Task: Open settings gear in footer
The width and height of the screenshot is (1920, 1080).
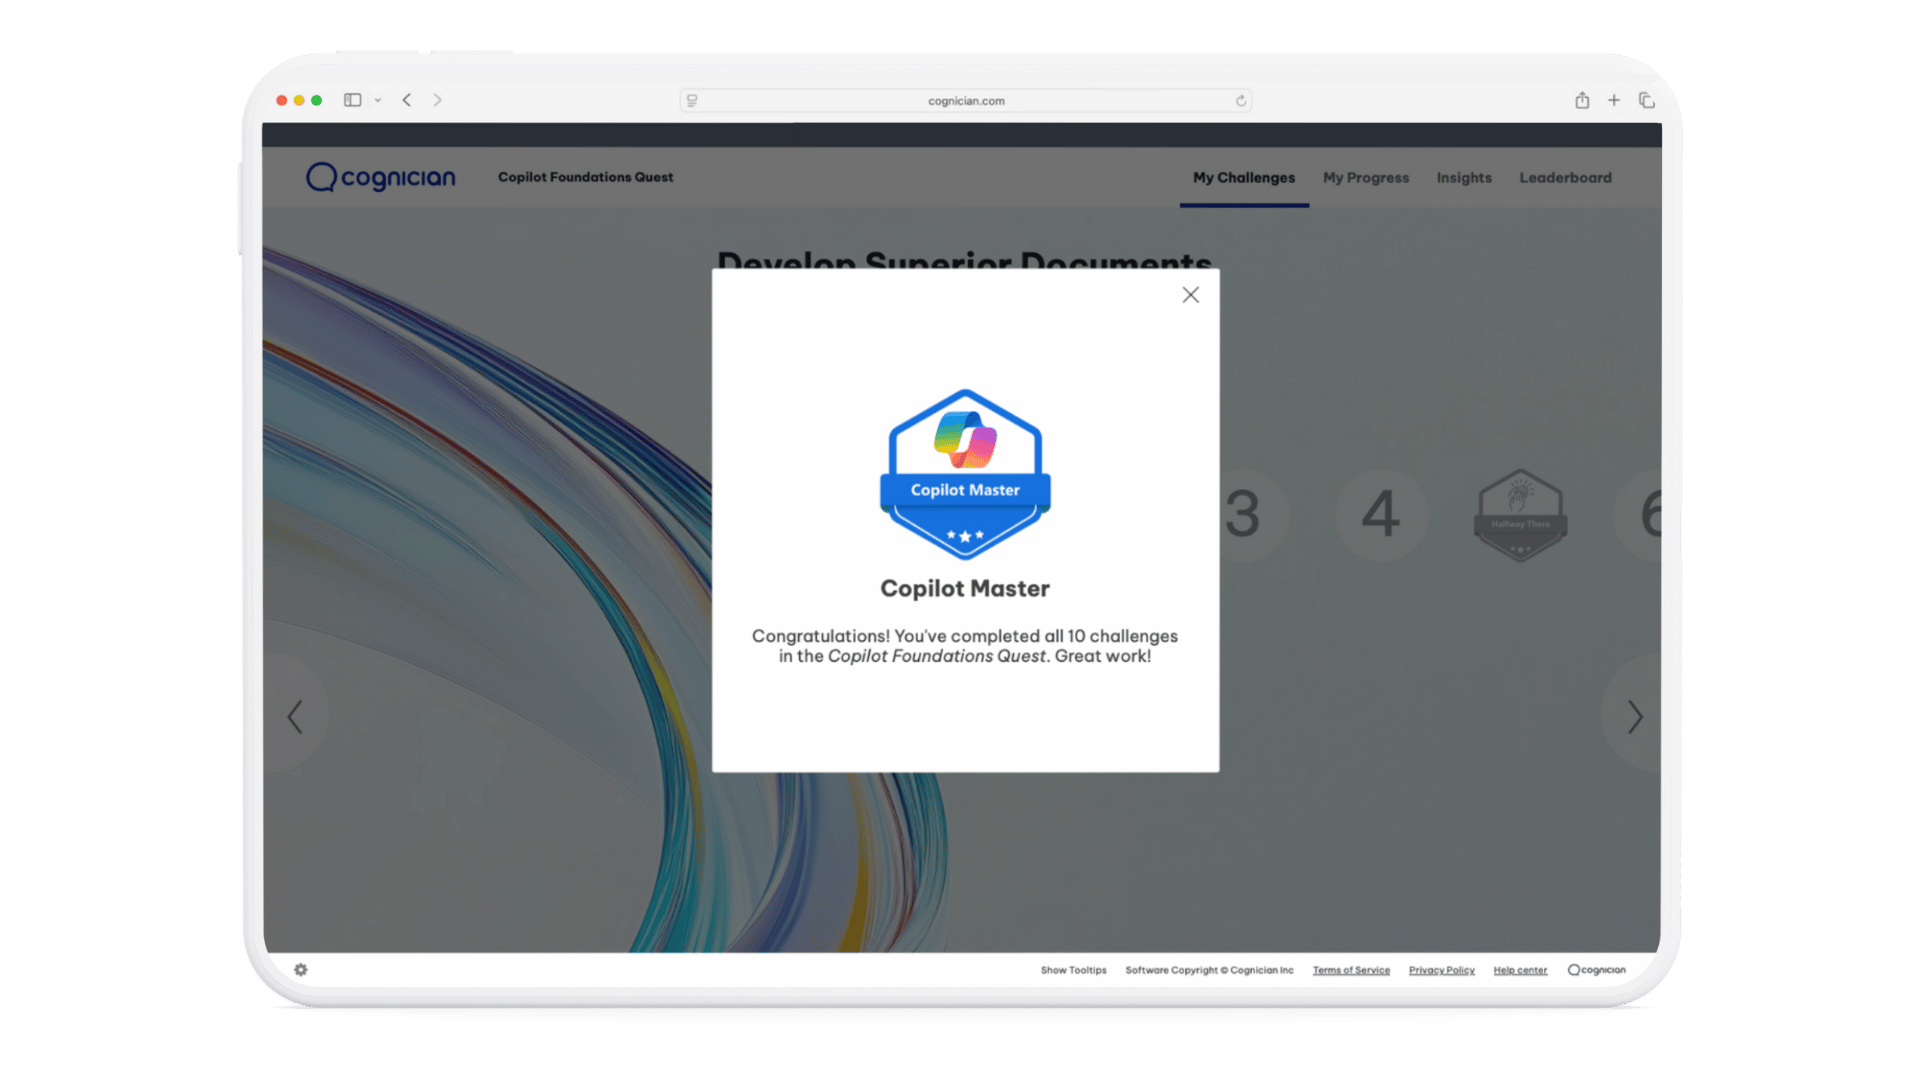Action: (x=301, y=969)
